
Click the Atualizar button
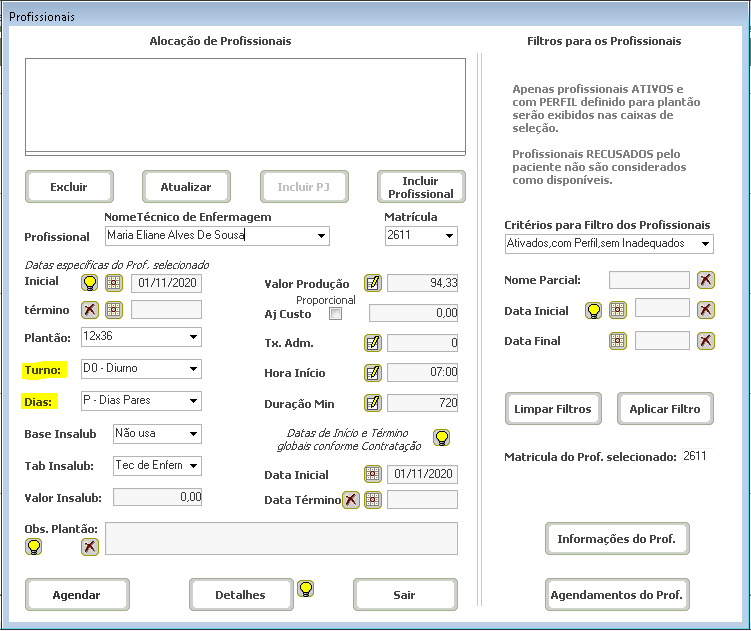coord(186,187)
